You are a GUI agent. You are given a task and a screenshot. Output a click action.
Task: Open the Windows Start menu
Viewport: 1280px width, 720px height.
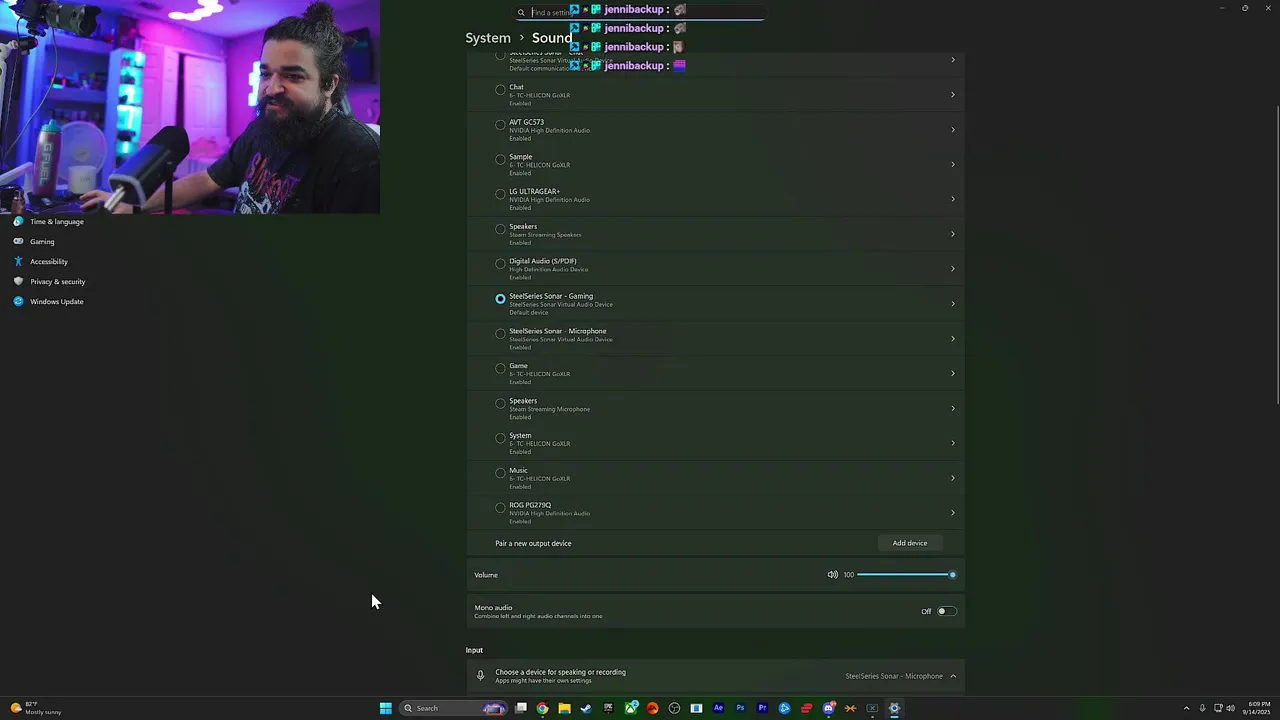point(385,708)
